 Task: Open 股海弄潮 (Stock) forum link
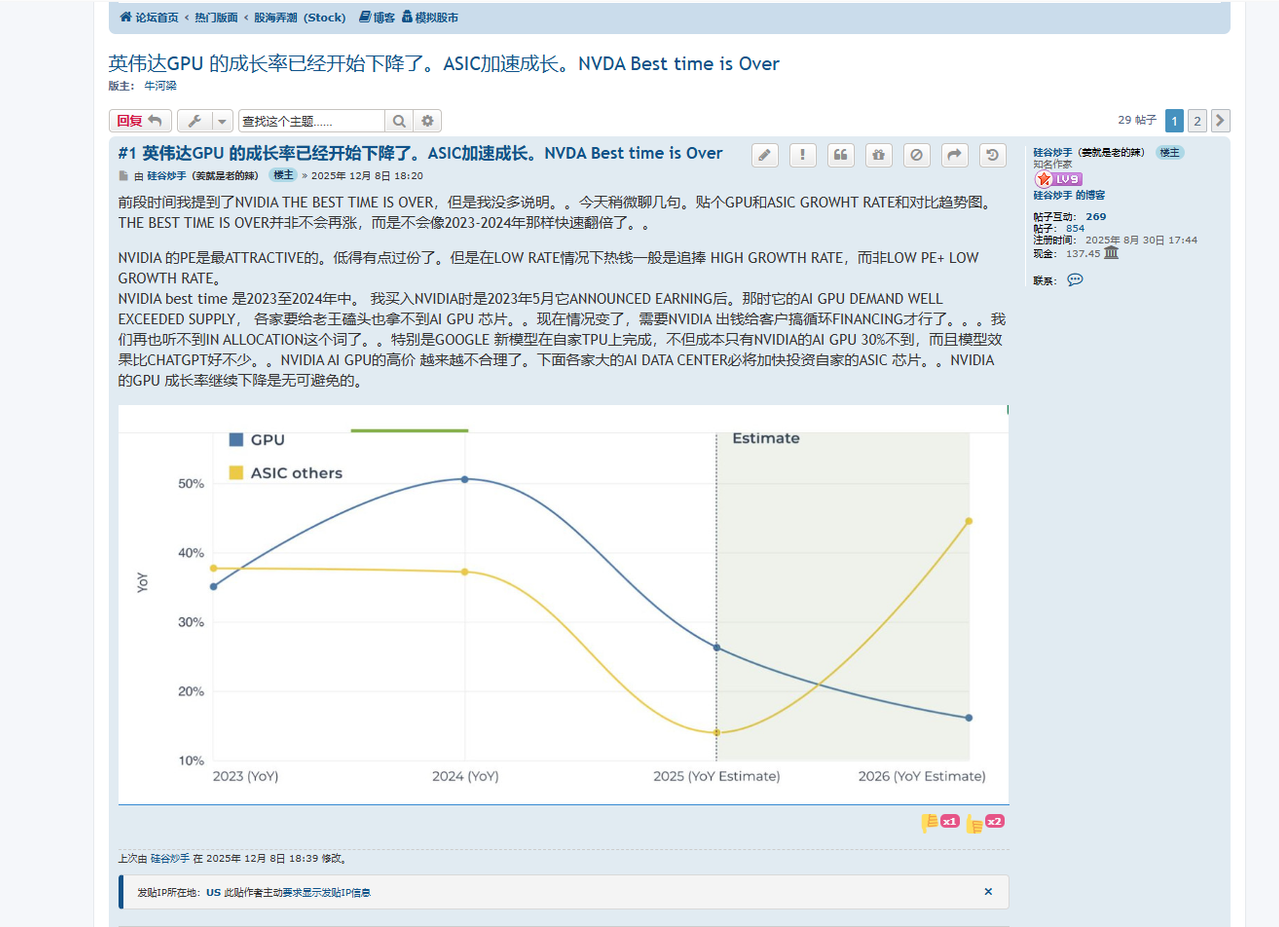tap(300, 17)
